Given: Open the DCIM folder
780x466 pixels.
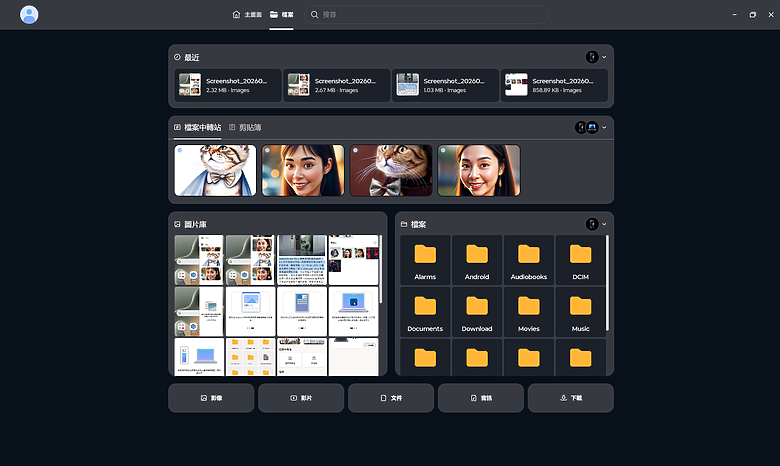Looking at the screenshot, I should click(x=580, y=260).
